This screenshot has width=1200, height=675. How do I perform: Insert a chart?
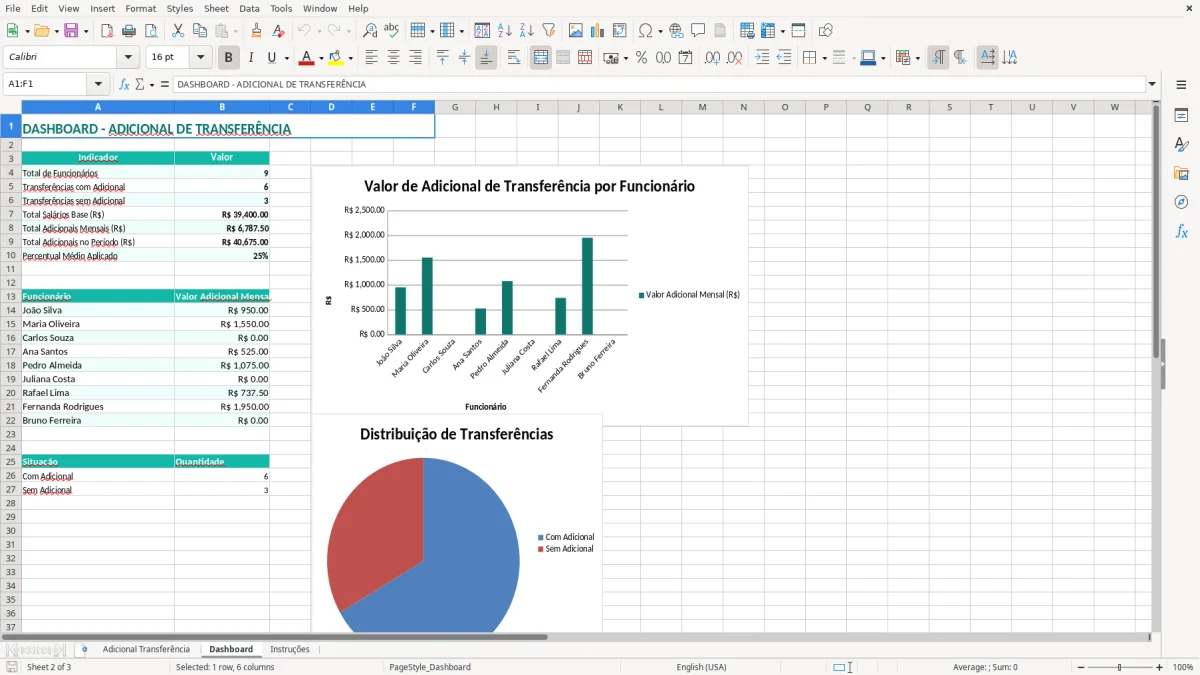(598, 31)
